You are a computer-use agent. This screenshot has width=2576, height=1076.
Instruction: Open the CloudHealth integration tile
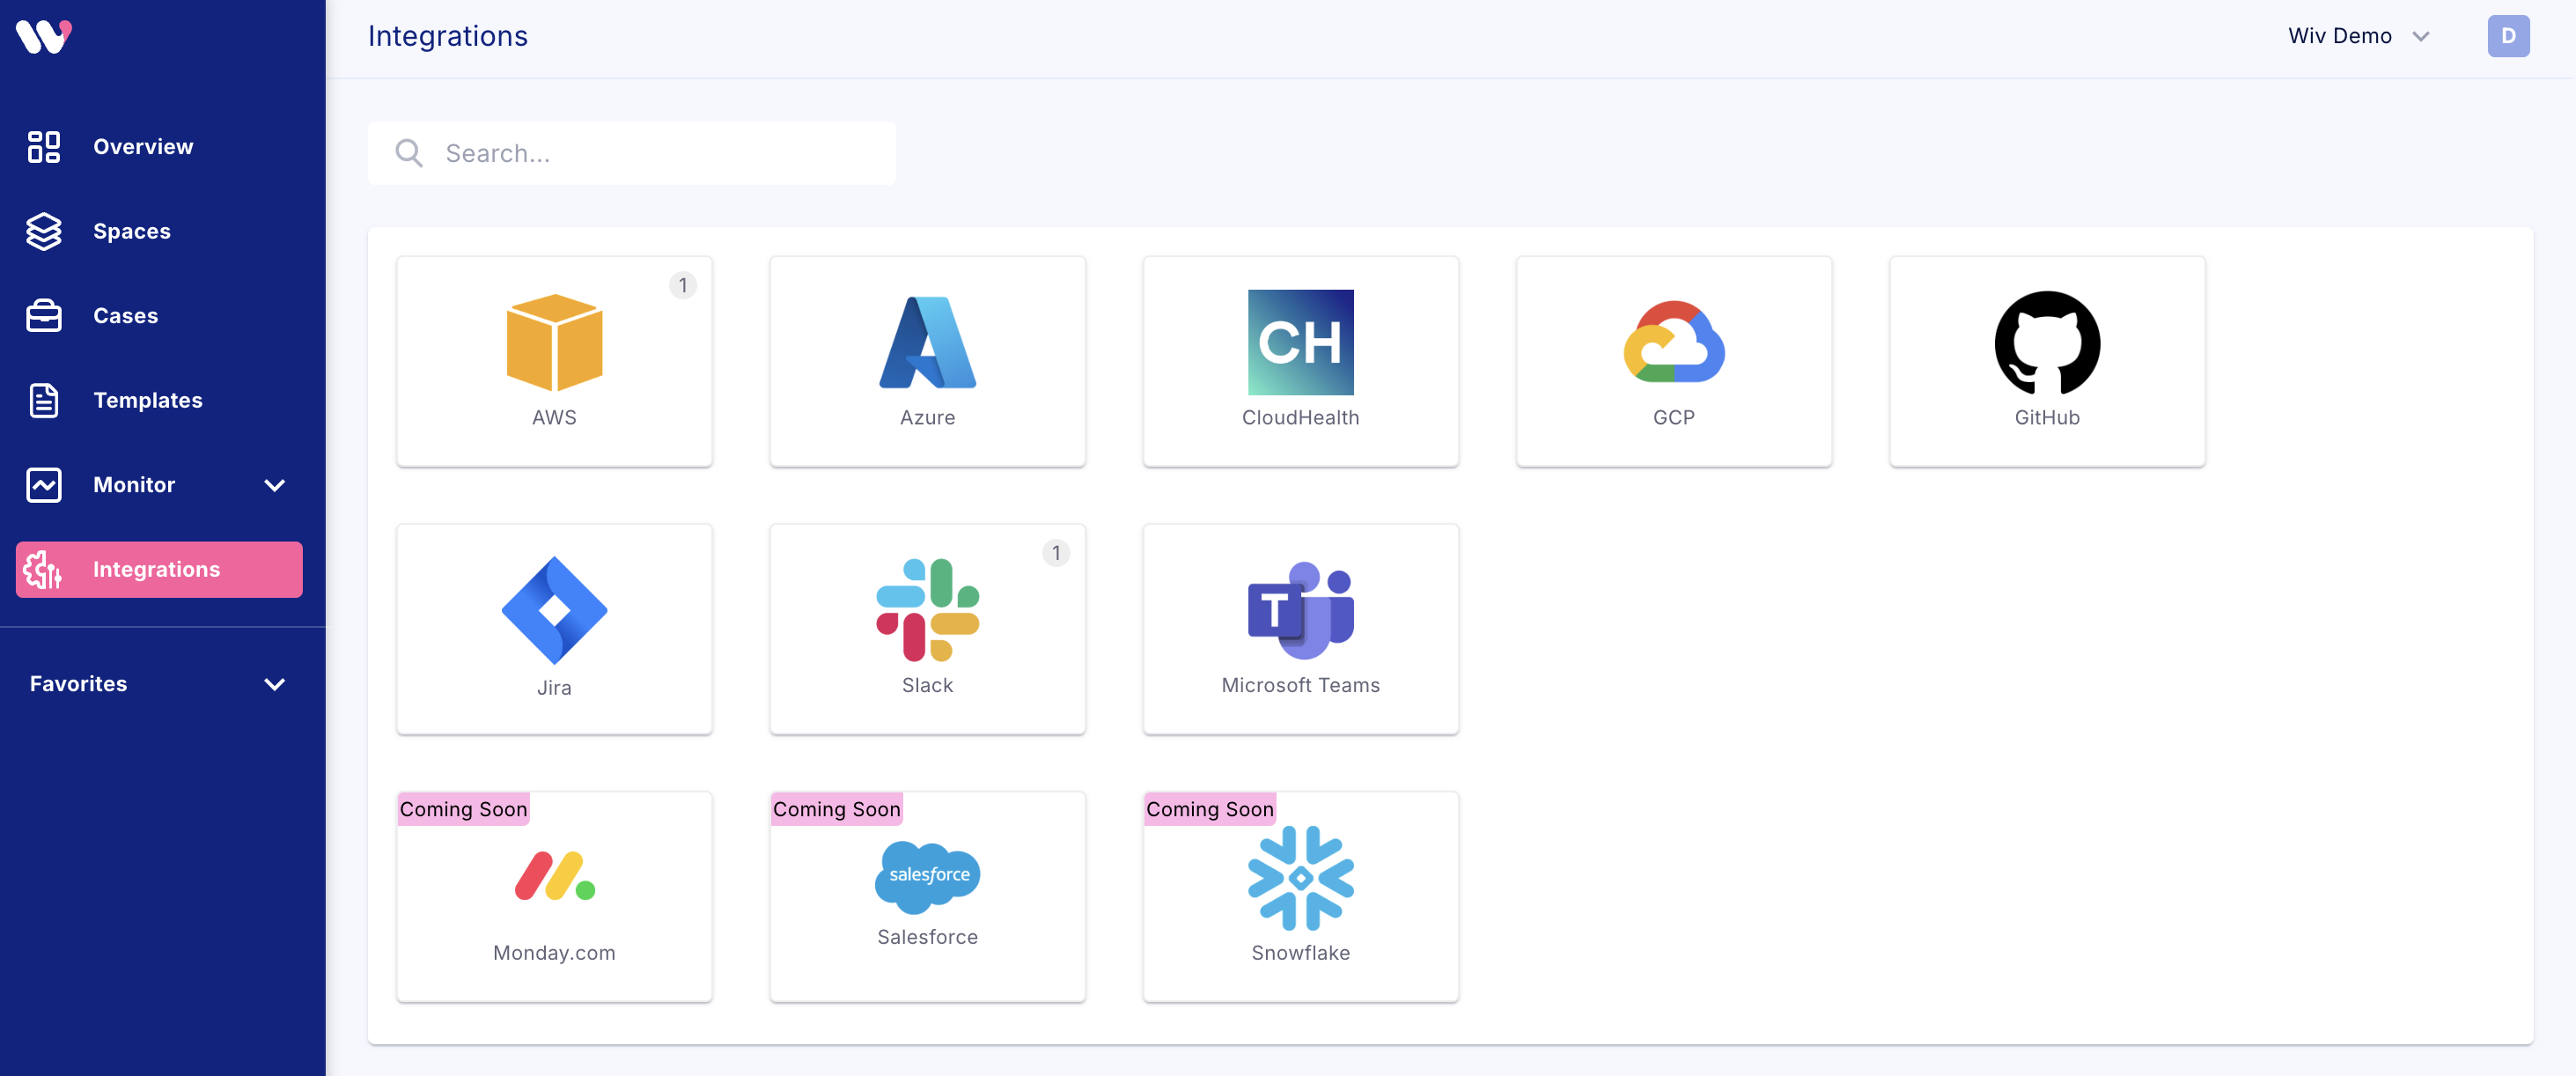point(1300,361)
